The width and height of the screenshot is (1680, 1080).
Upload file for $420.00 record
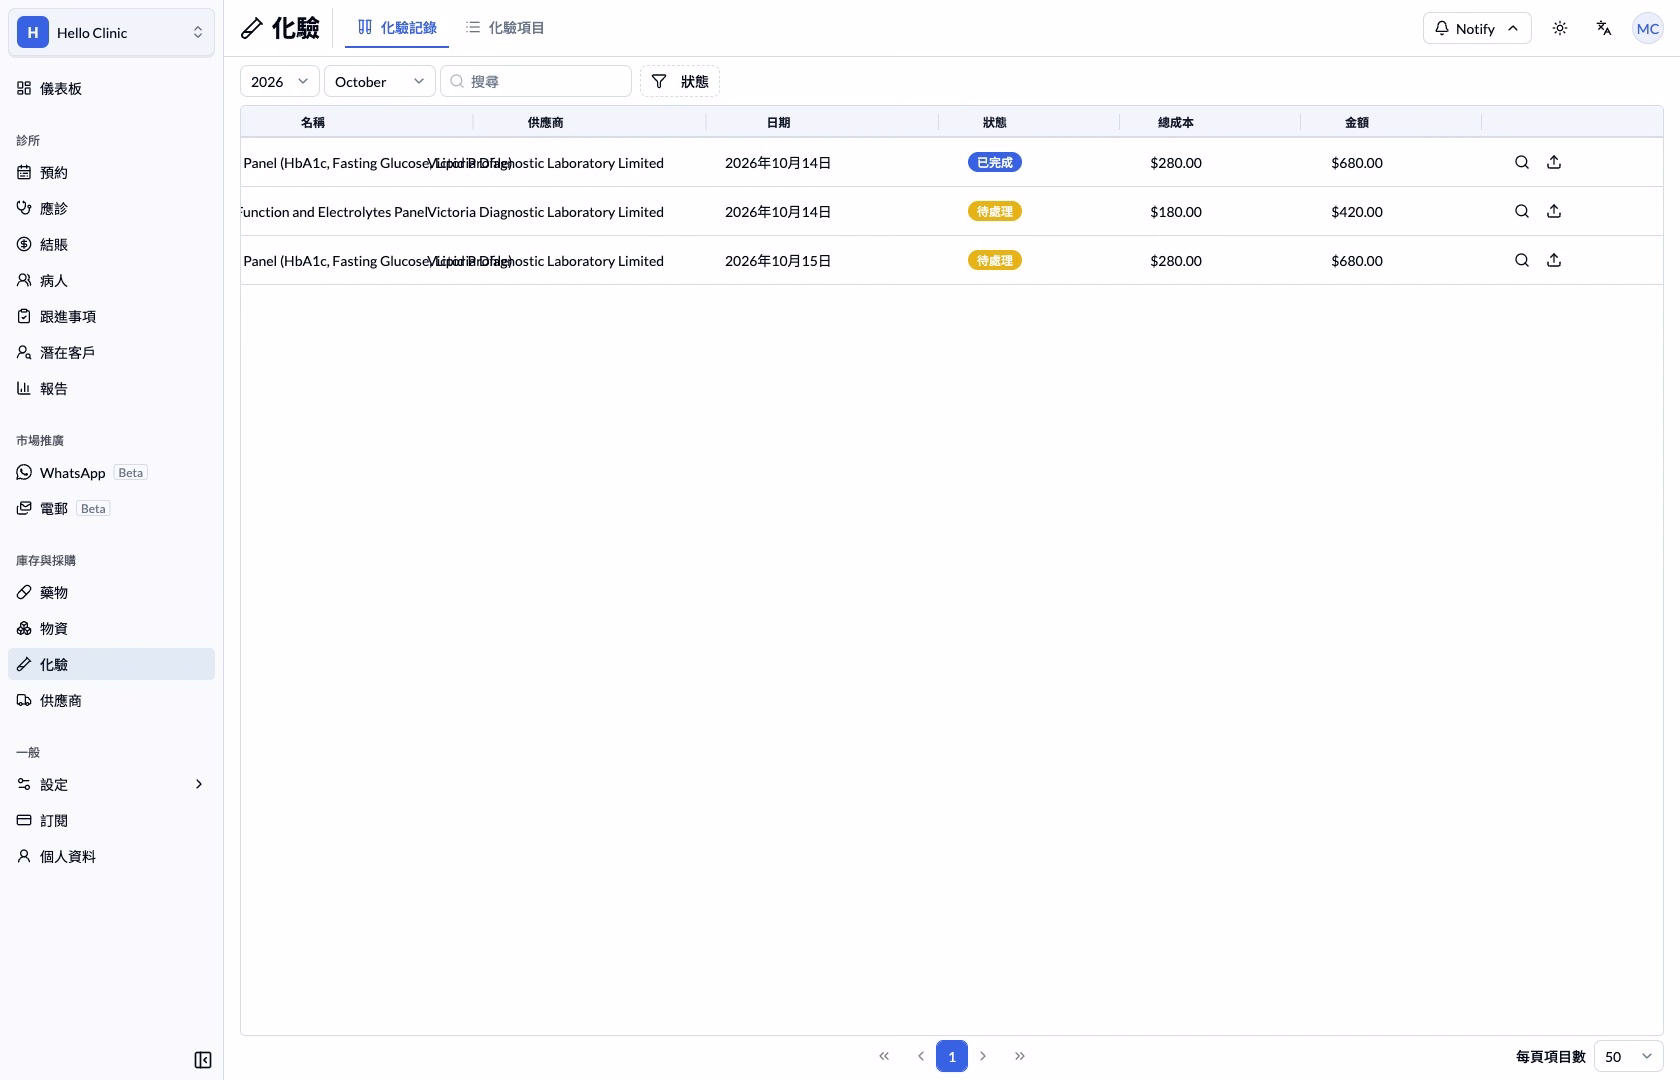(1554, 211)
